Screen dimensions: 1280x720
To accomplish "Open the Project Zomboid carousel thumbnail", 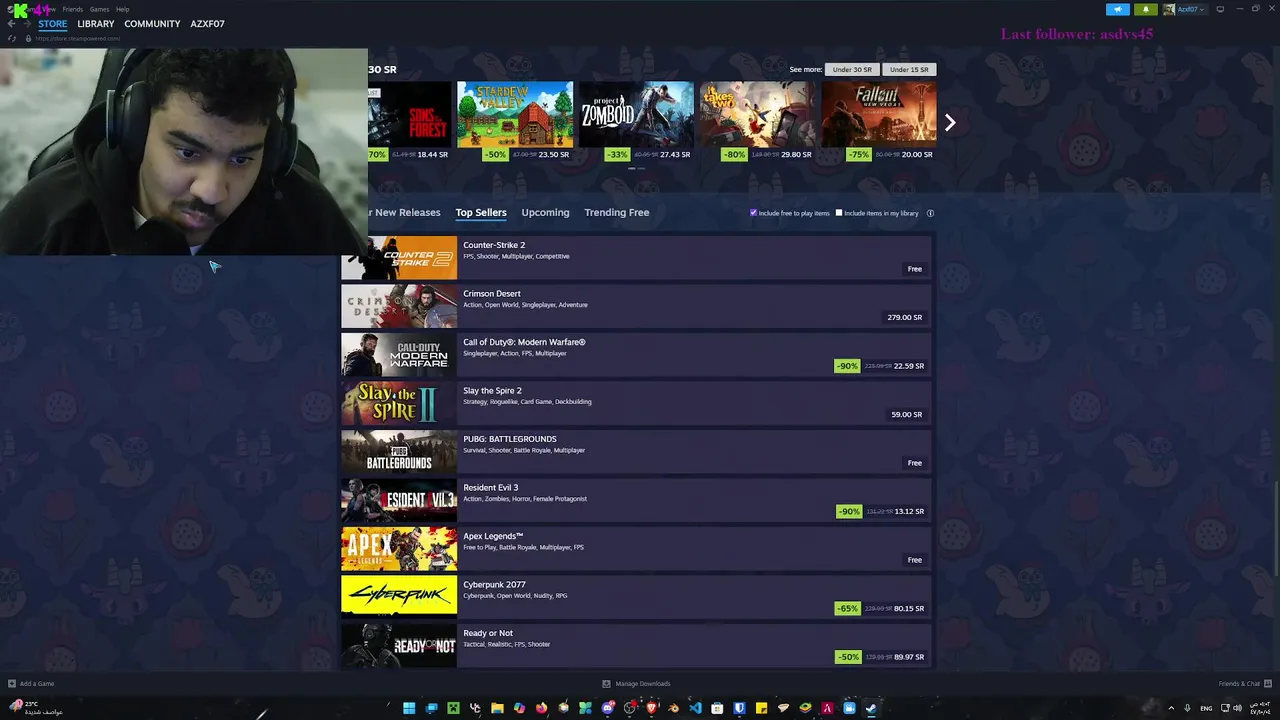I will (x=636, y=114).
